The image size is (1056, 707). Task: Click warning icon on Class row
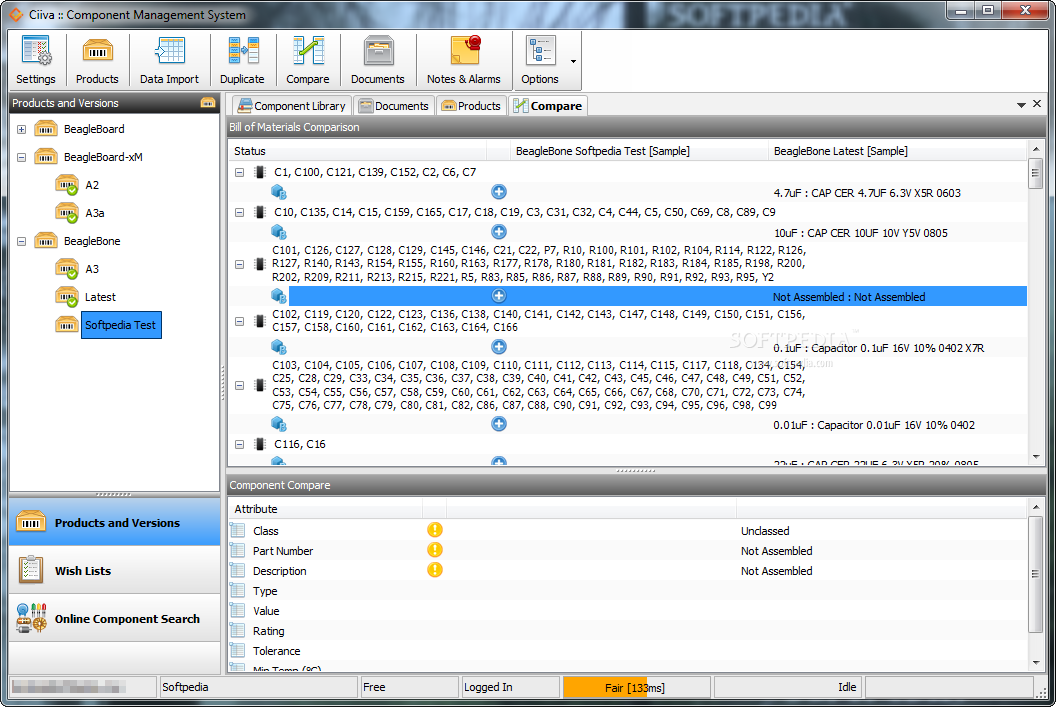pos(435,530)
